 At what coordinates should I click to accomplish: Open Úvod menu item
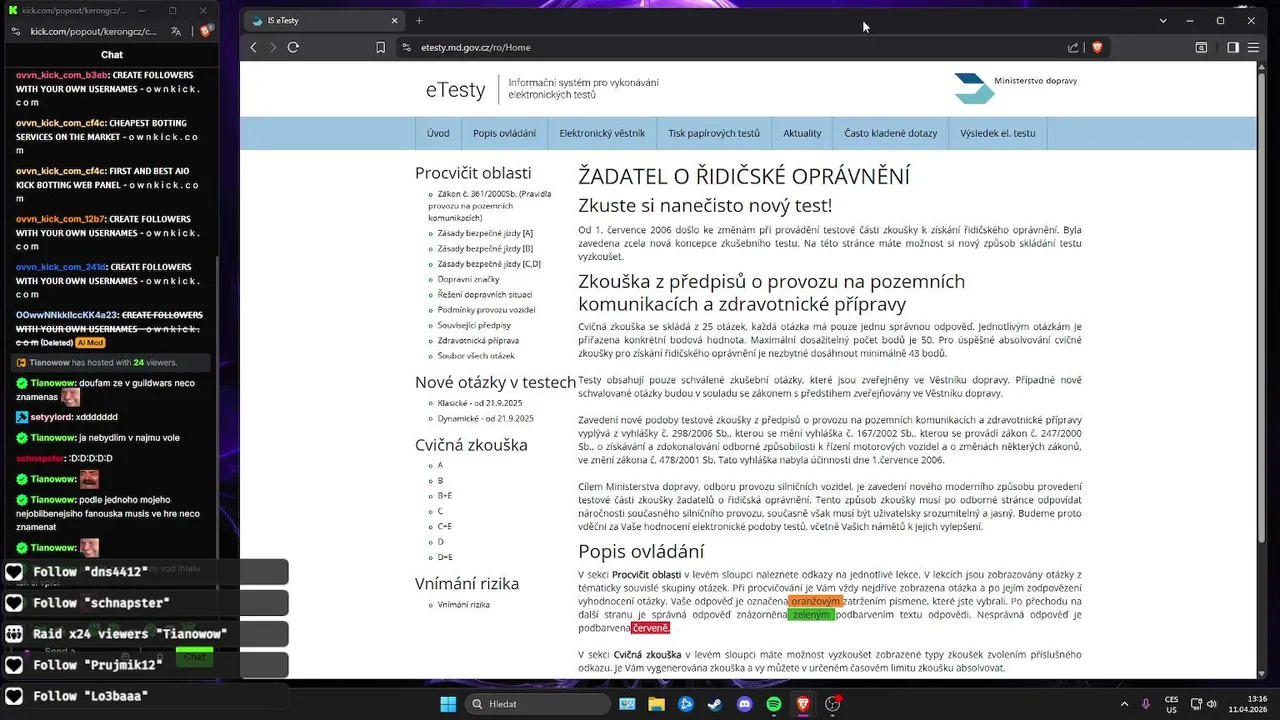(x=438, y=133)
